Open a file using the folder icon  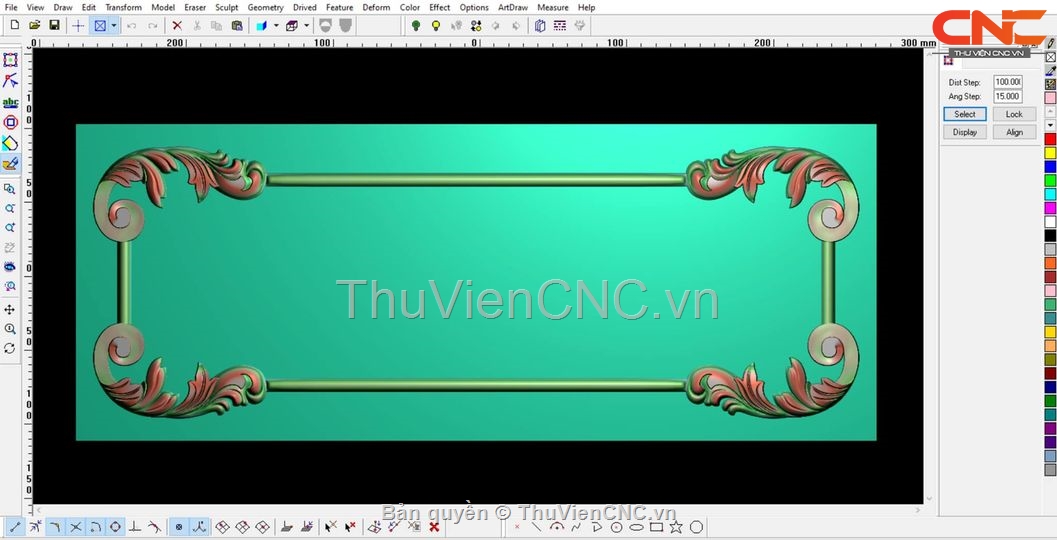[34, 26]
